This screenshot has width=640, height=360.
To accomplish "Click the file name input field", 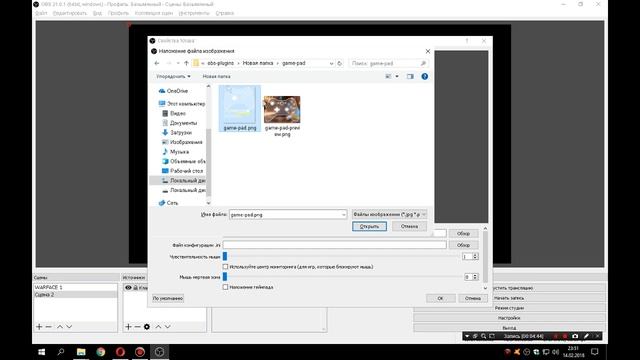I will click(285, 215).
